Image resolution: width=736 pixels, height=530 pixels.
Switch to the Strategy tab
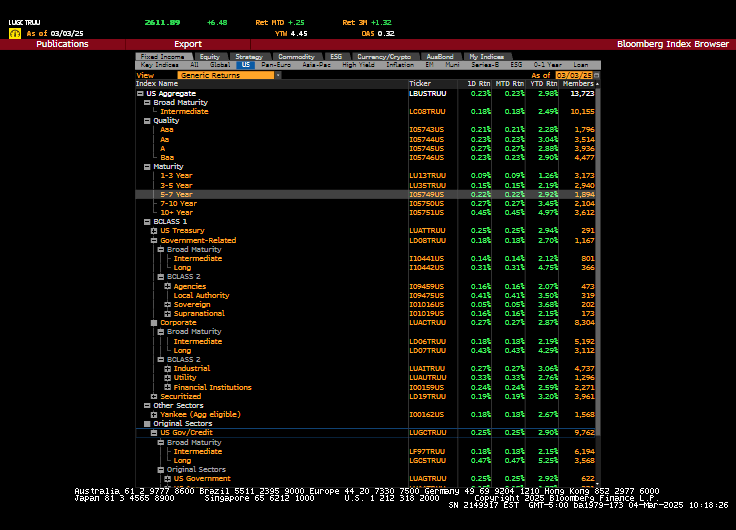point(249,57)
